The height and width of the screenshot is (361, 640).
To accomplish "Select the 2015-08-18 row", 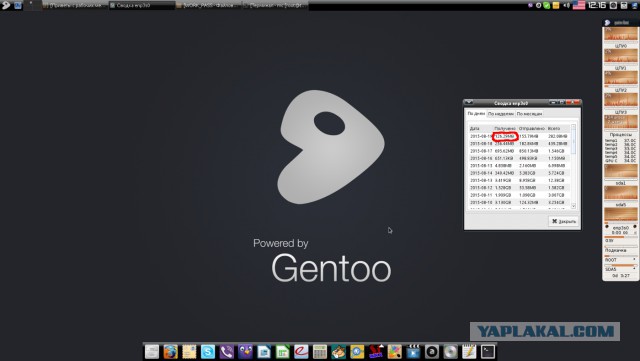I will click(519, 144).
